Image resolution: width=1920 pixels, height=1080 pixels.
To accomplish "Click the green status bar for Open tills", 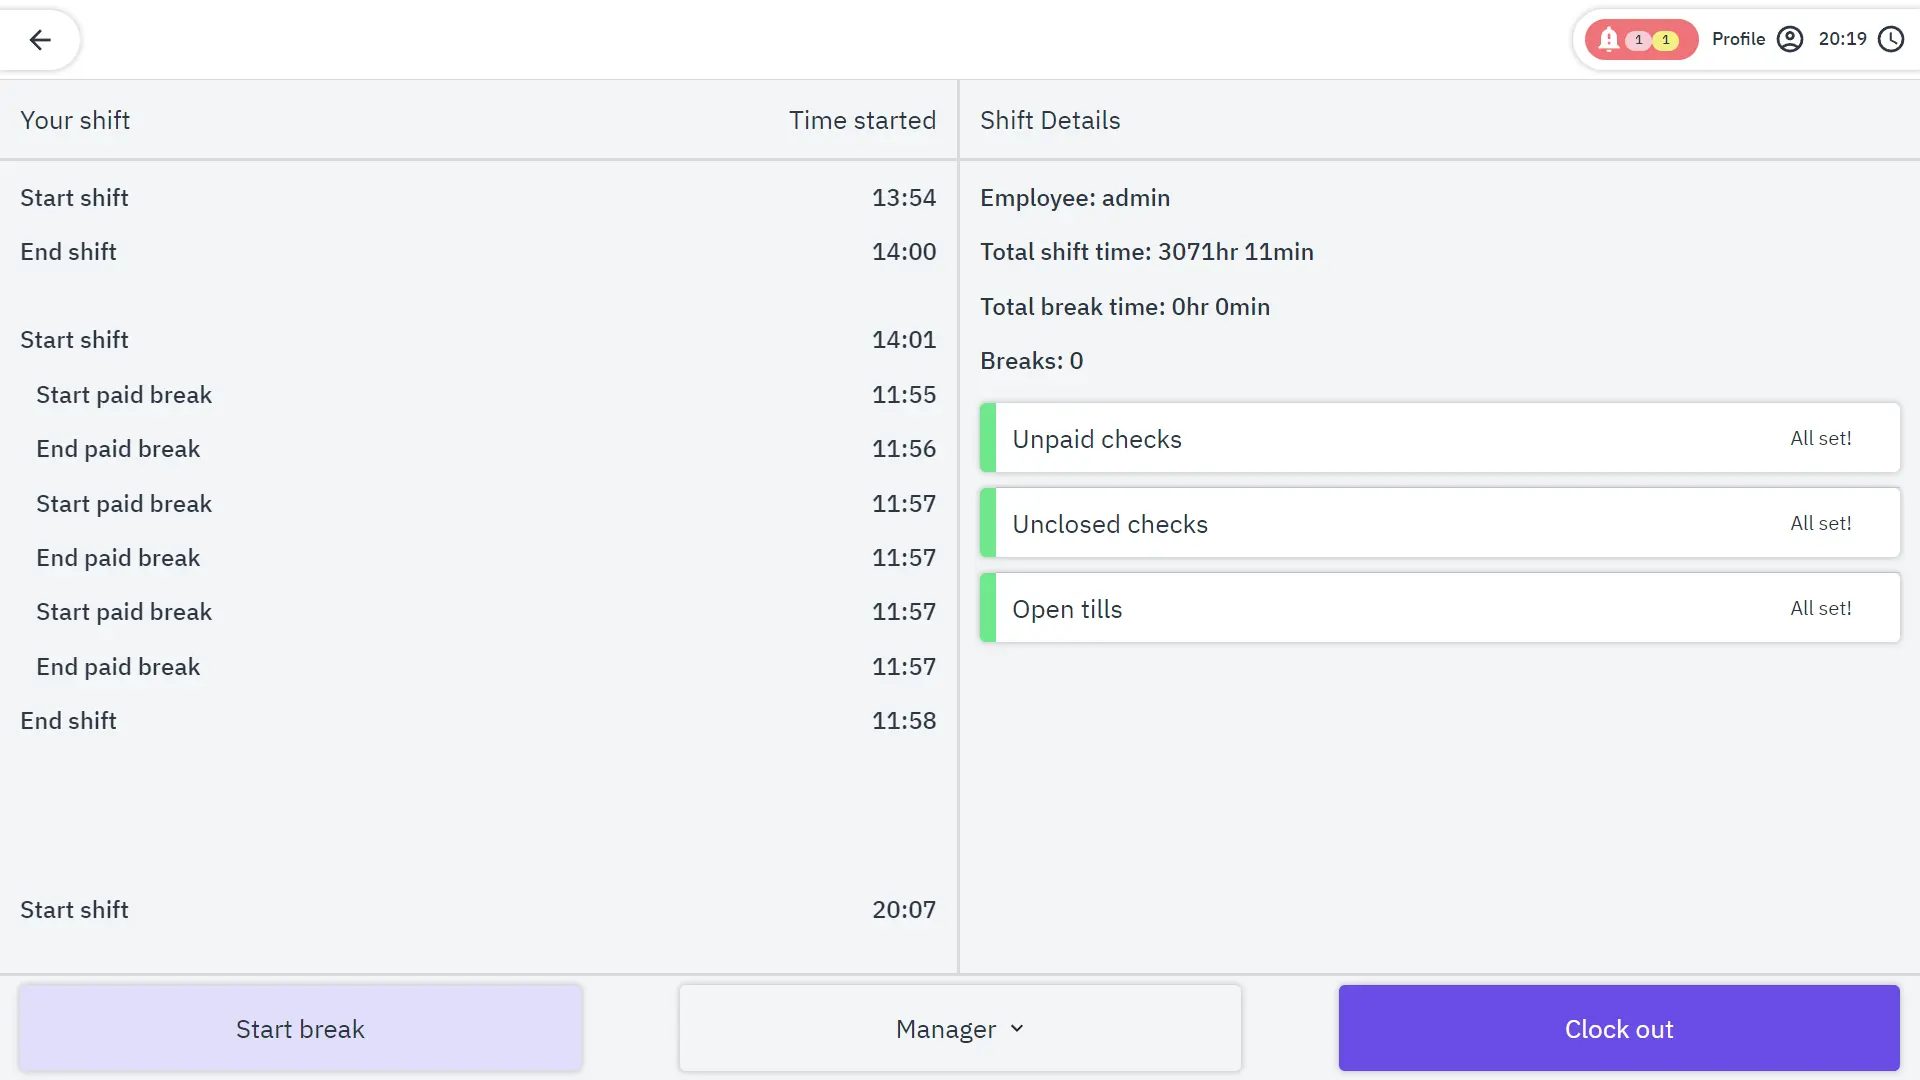I will coord(988,607).
